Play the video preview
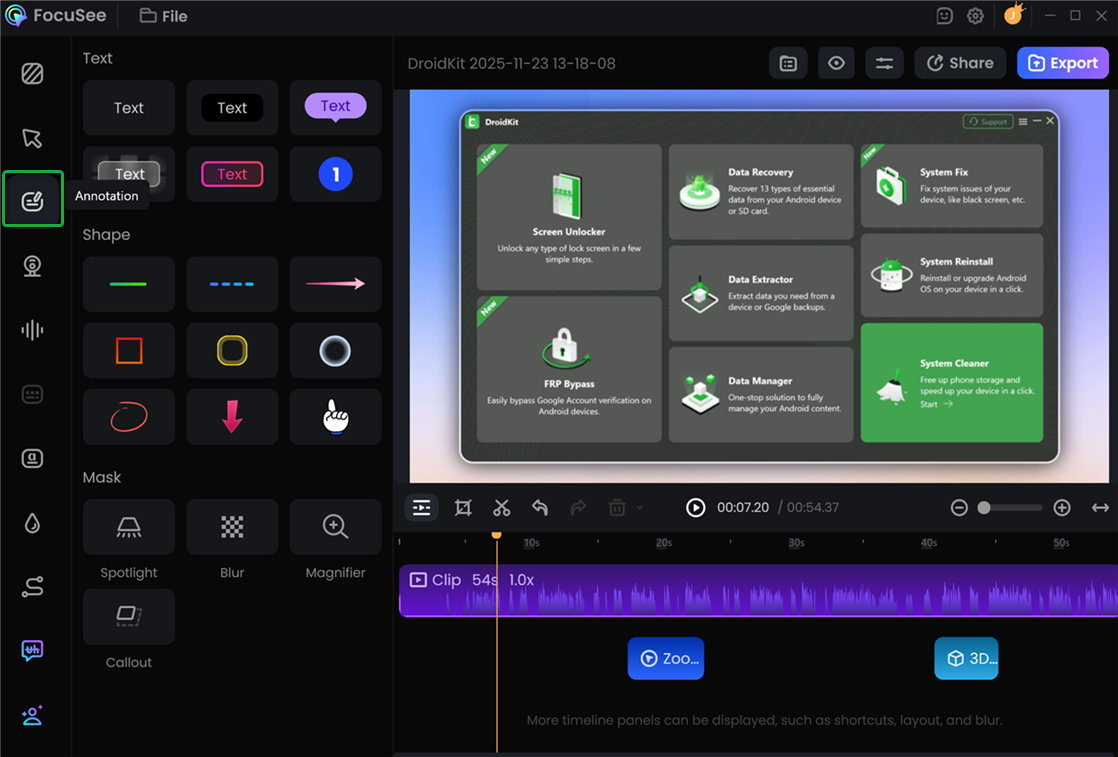Screen dimensions: 1118x757 [696, 508]
